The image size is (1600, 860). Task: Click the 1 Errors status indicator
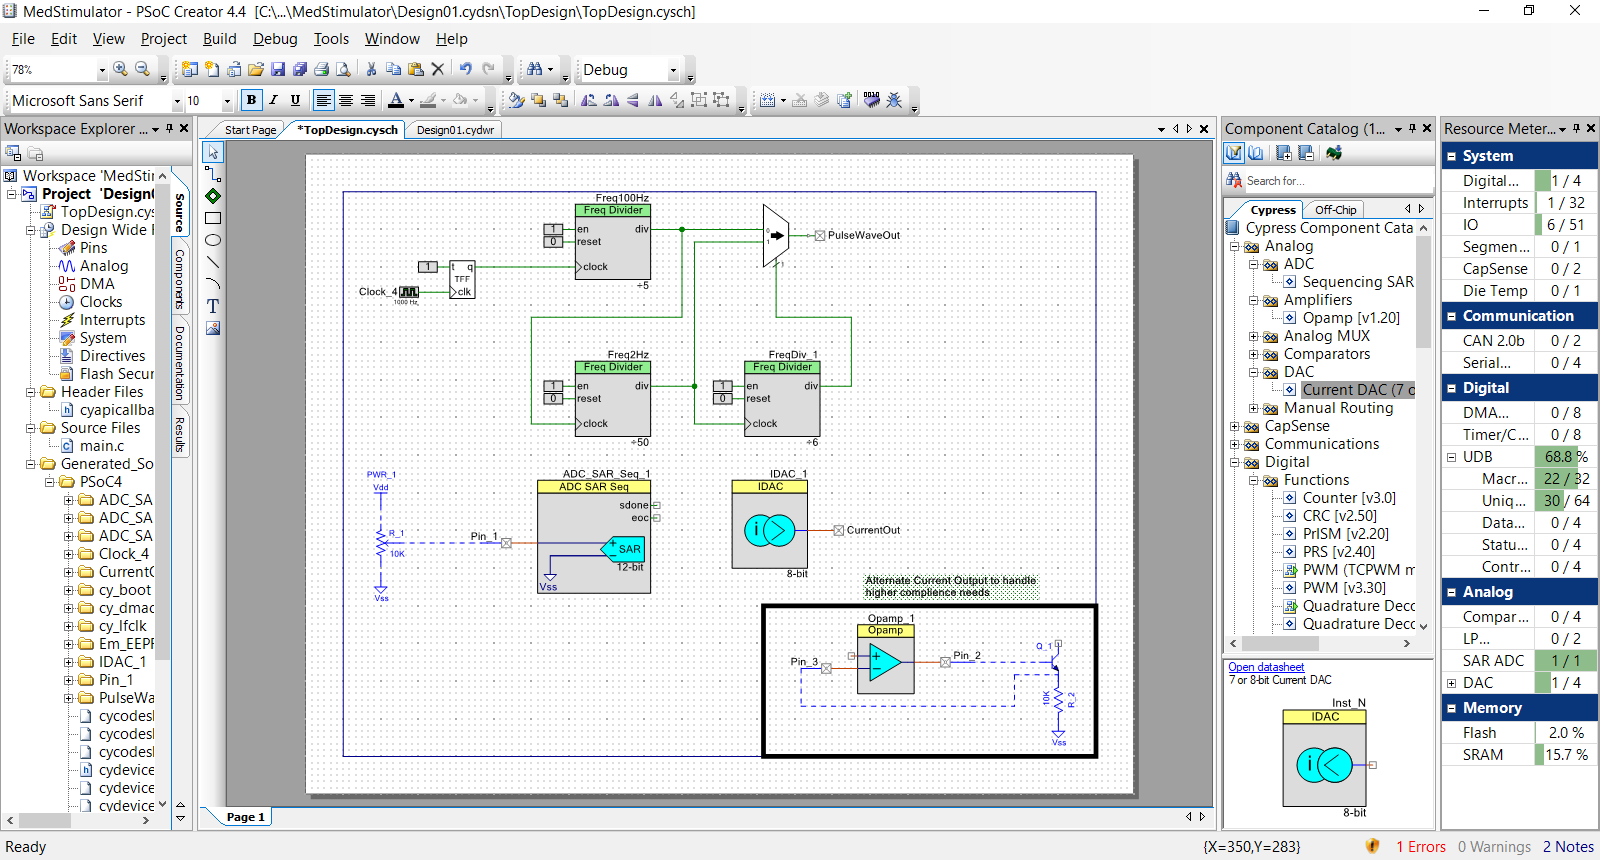coord(1421,847)
